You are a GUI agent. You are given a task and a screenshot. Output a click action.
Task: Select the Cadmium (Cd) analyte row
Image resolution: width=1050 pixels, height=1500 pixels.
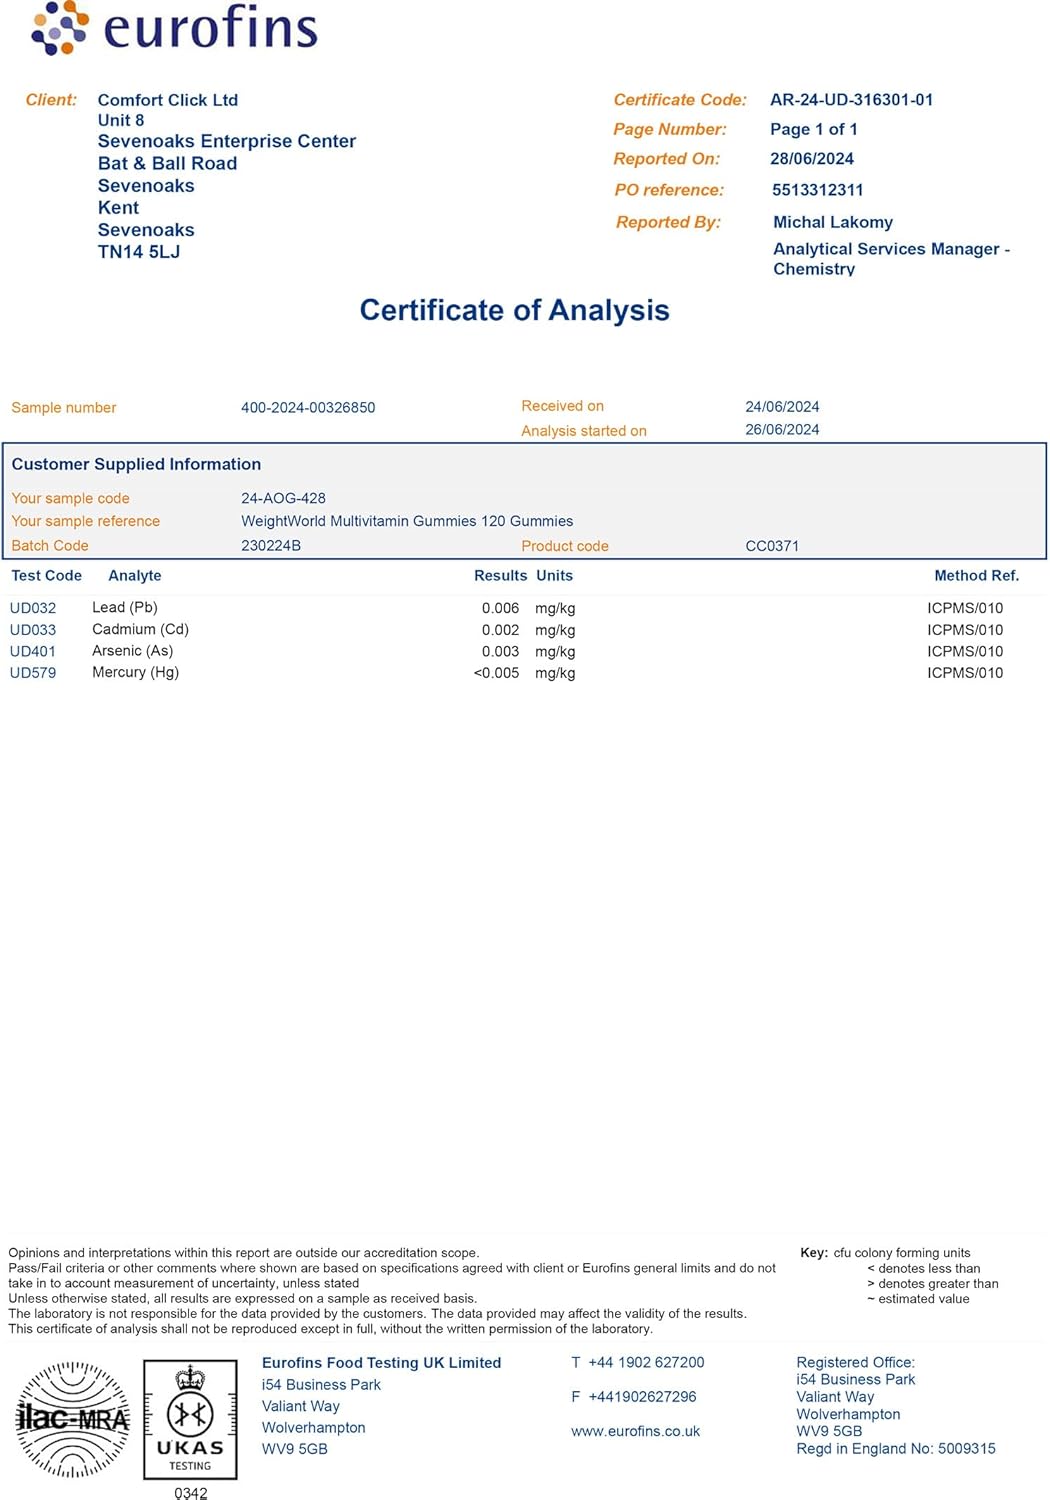click(x=140, y=629)
